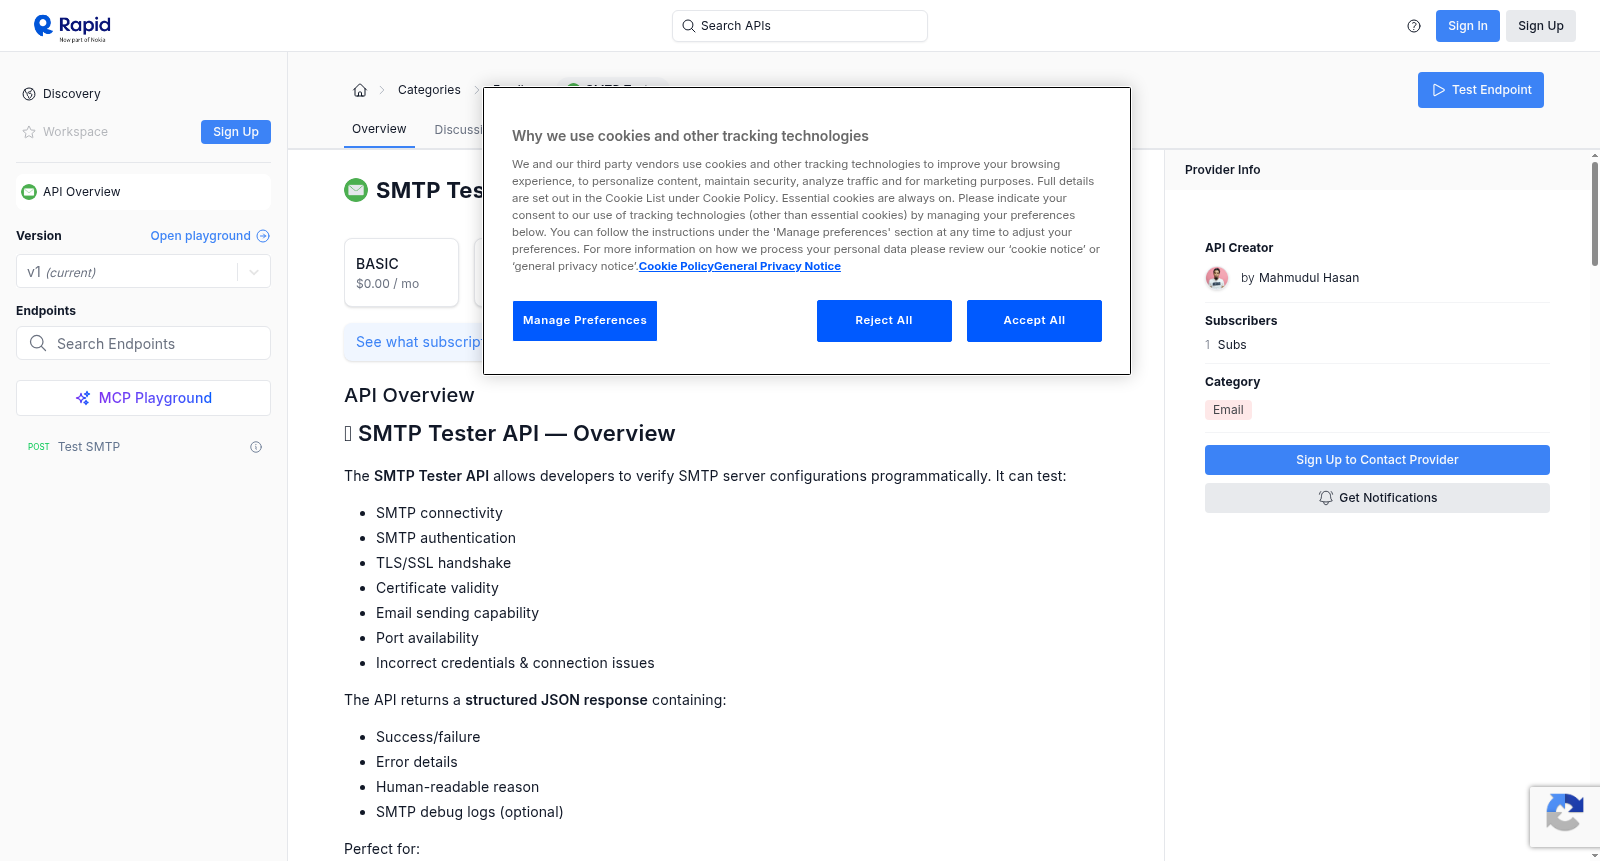Image resolution: width=1600 pixels, height=861 pixels.
Task: Click the Email category tag
Action: [x=1228, y=410]
